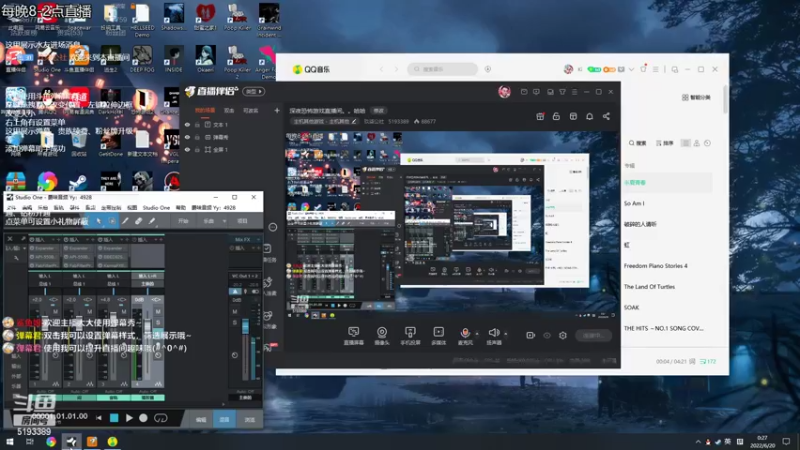Adjust channel 4 volume fader in mixer

coord(148,327)
